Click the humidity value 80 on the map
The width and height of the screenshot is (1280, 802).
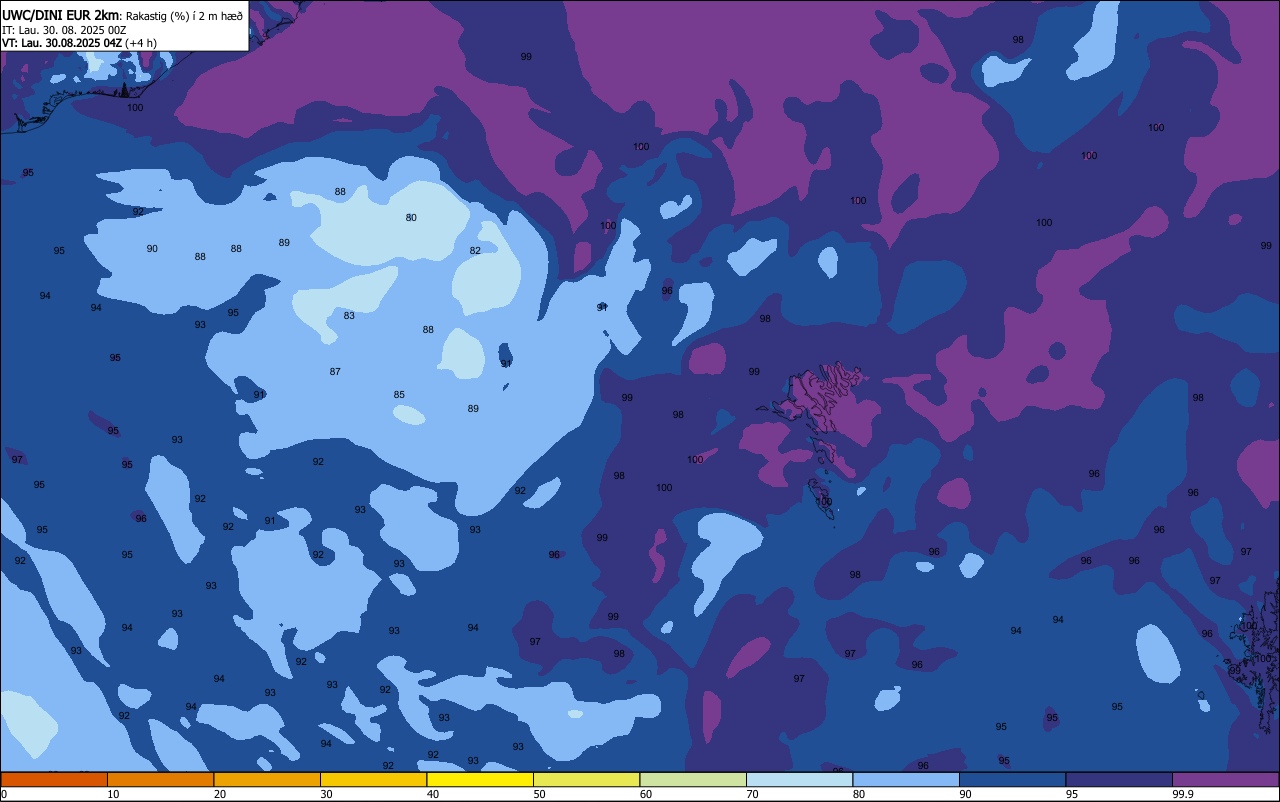[411, 217]
